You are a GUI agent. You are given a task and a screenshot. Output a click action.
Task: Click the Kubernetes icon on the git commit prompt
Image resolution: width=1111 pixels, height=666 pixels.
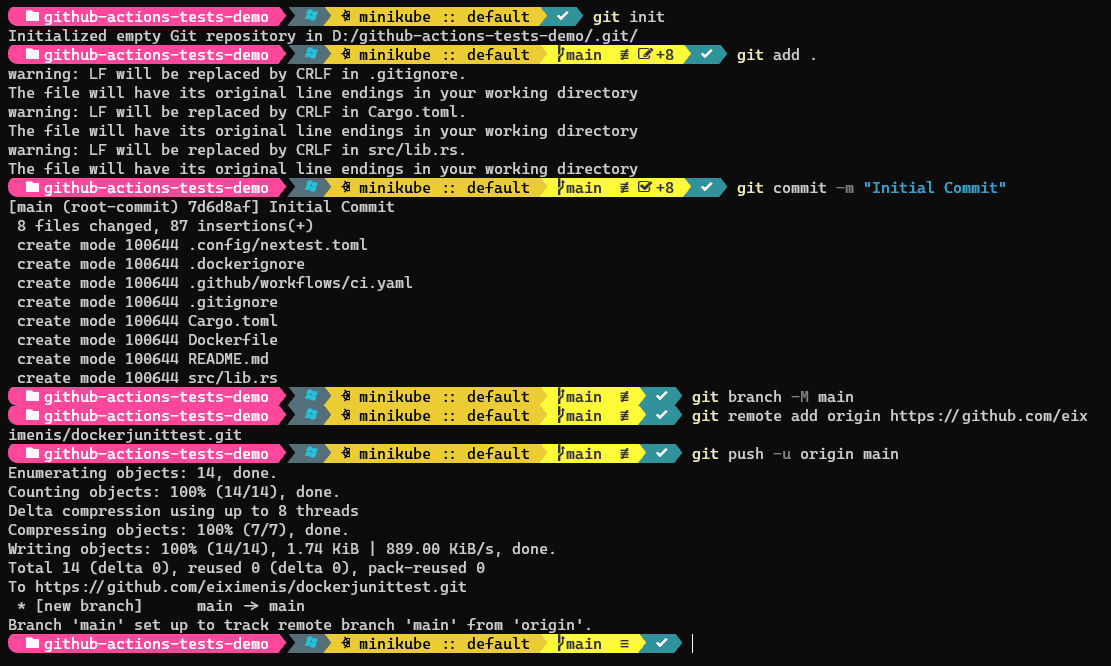tap(347, 188)
